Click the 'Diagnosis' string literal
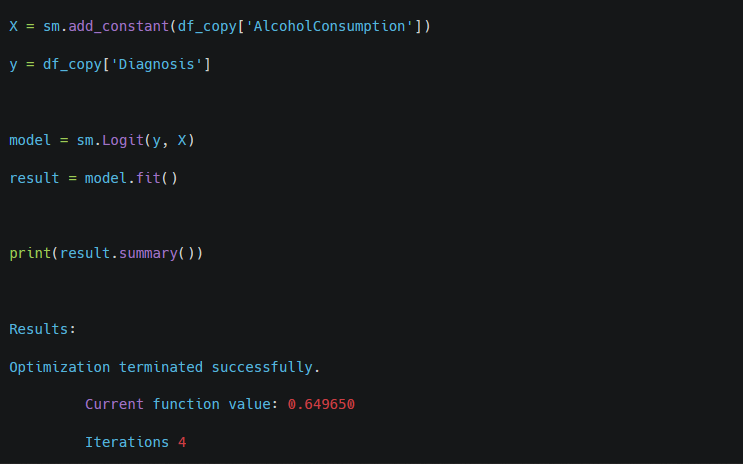The width and height of the screenshot is (743, 464). pyautogui.click(x=165, y=64)
